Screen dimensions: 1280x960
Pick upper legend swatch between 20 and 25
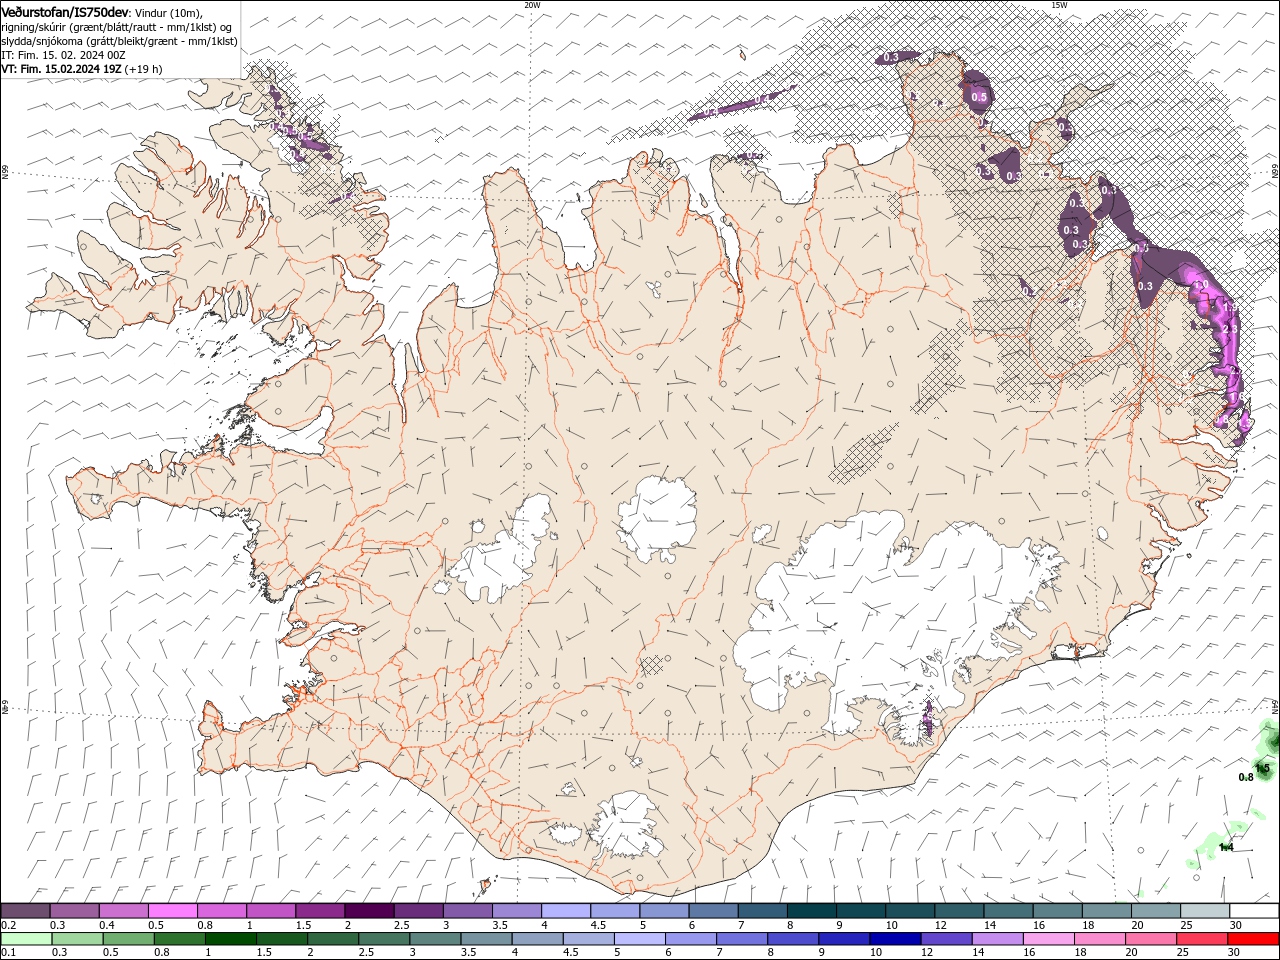[1156, 911]
